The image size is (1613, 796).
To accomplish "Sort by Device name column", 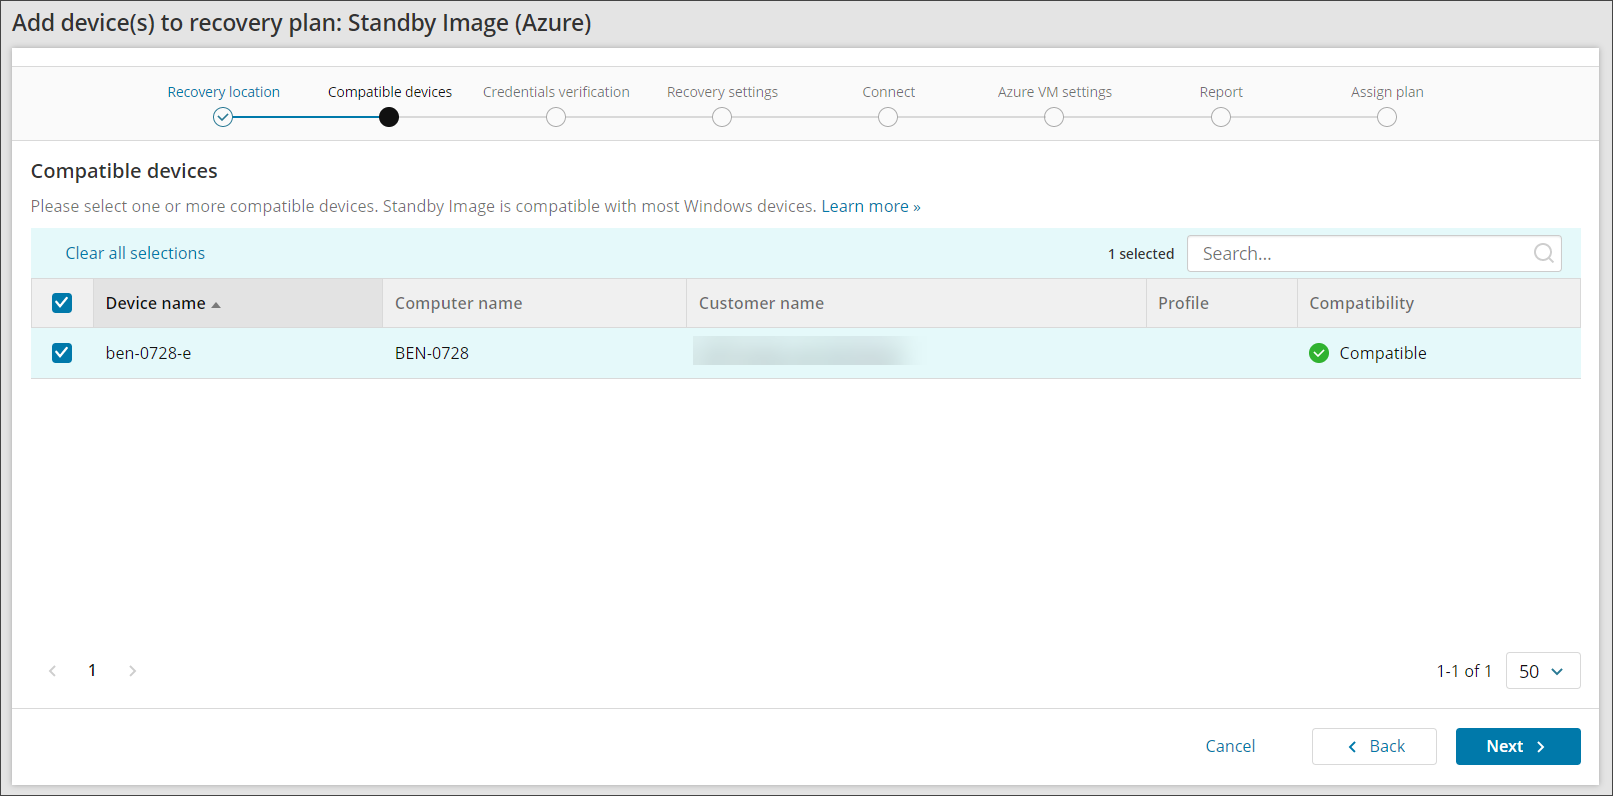I will click(156, 303).
